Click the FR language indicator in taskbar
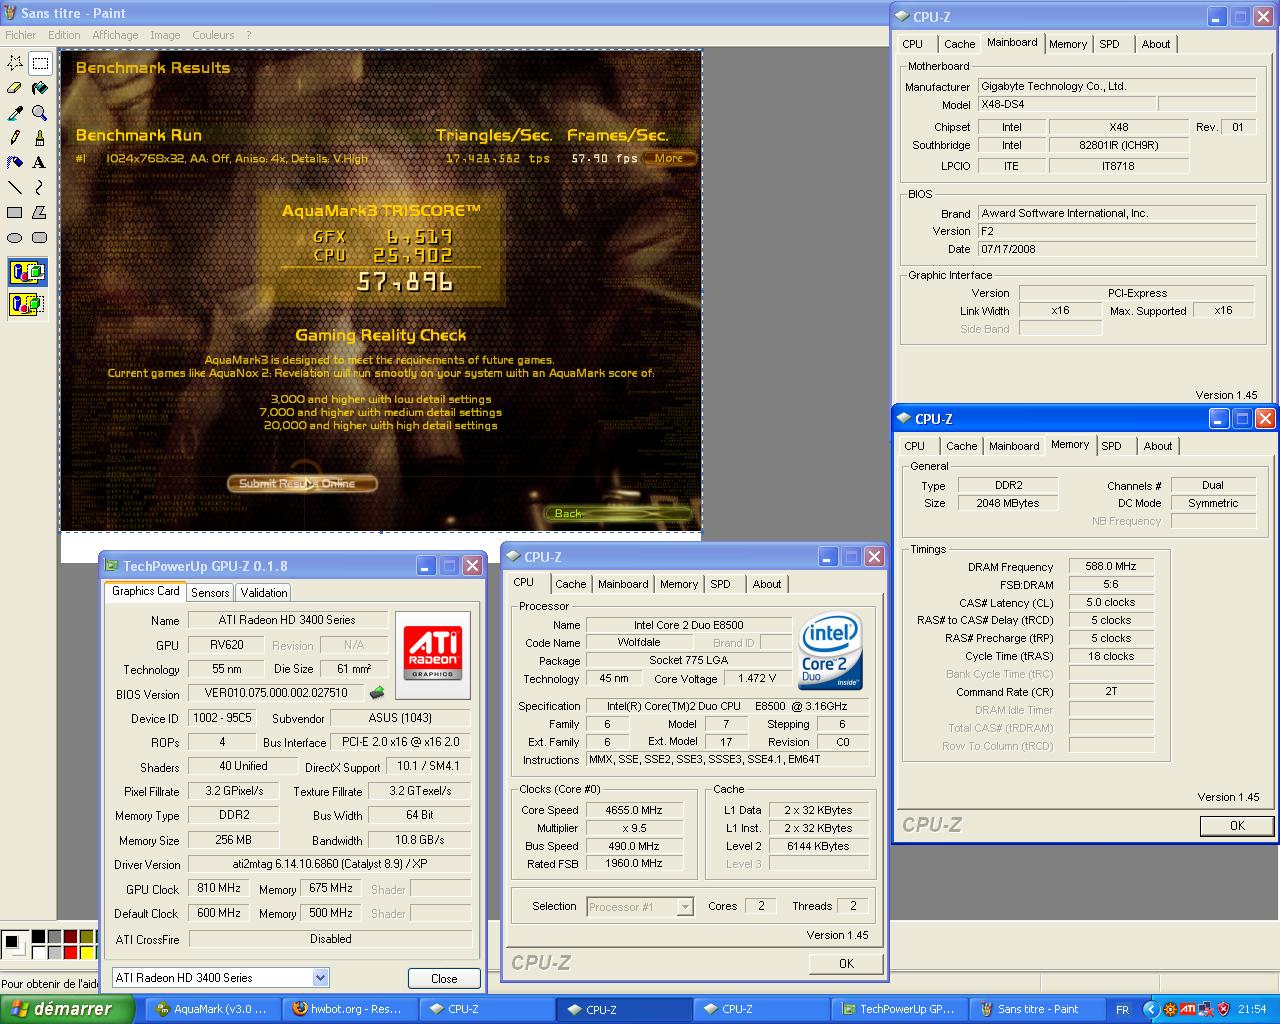1280x1024 pixels. (x=1122, y=1009)
